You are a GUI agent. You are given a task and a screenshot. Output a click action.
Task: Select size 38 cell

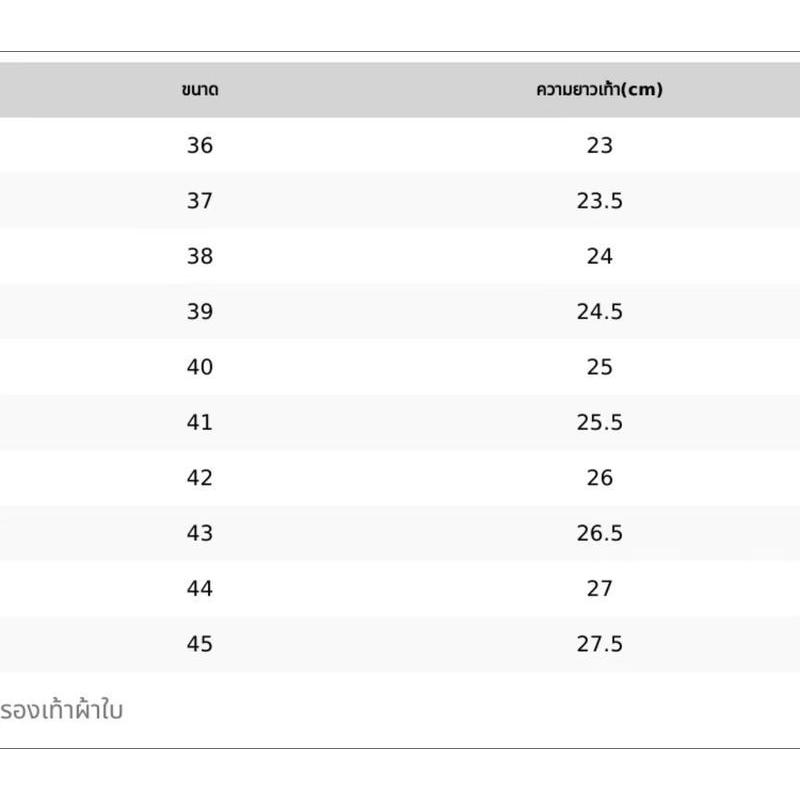[x=200, y=256]
